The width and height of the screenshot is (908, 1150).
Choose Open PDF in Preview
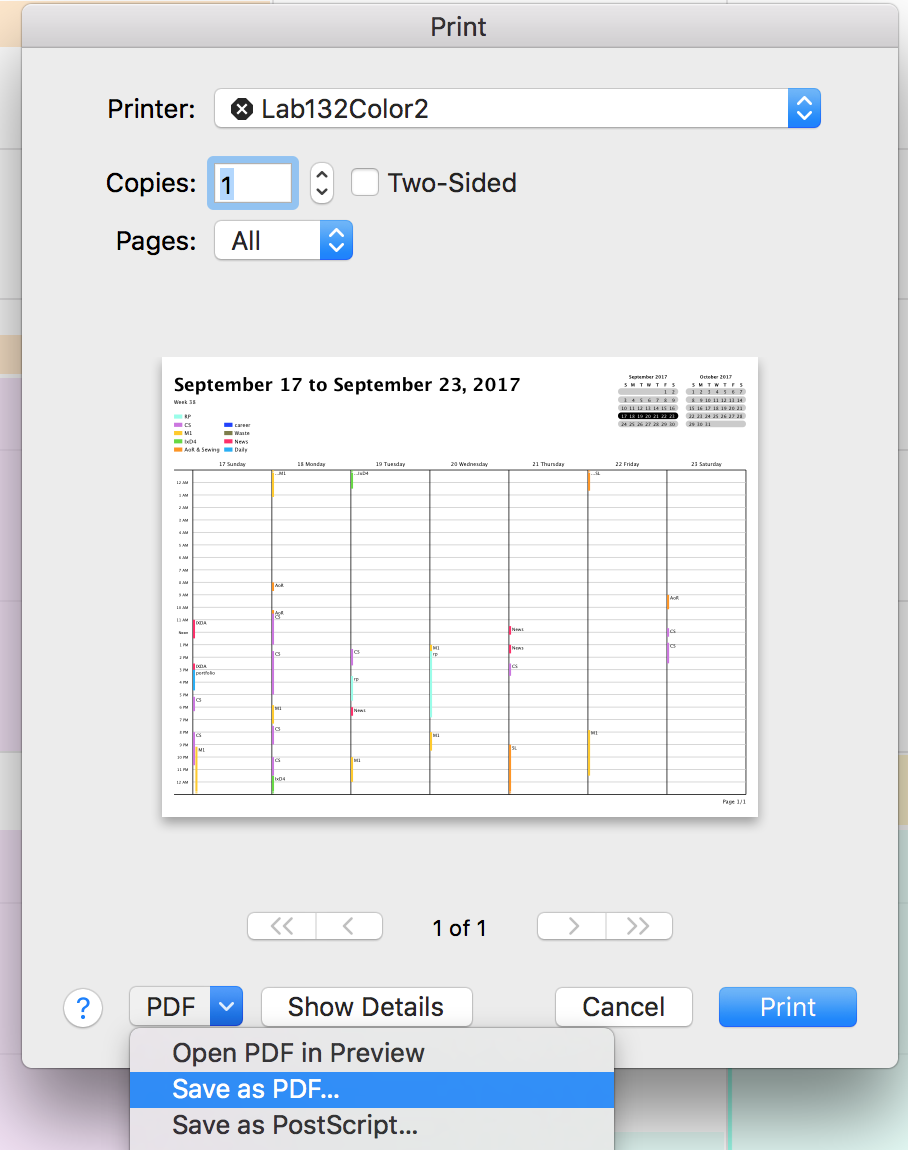click(298, 1053)
